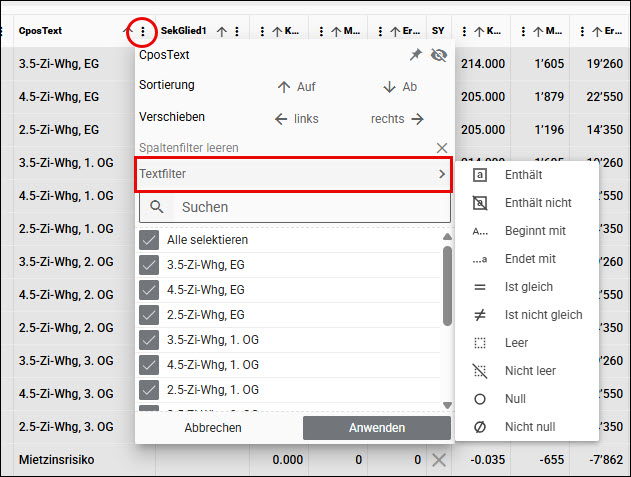
Task: Select table row 3.5-Zi-Whg, 3. OG
Action: 66,361
